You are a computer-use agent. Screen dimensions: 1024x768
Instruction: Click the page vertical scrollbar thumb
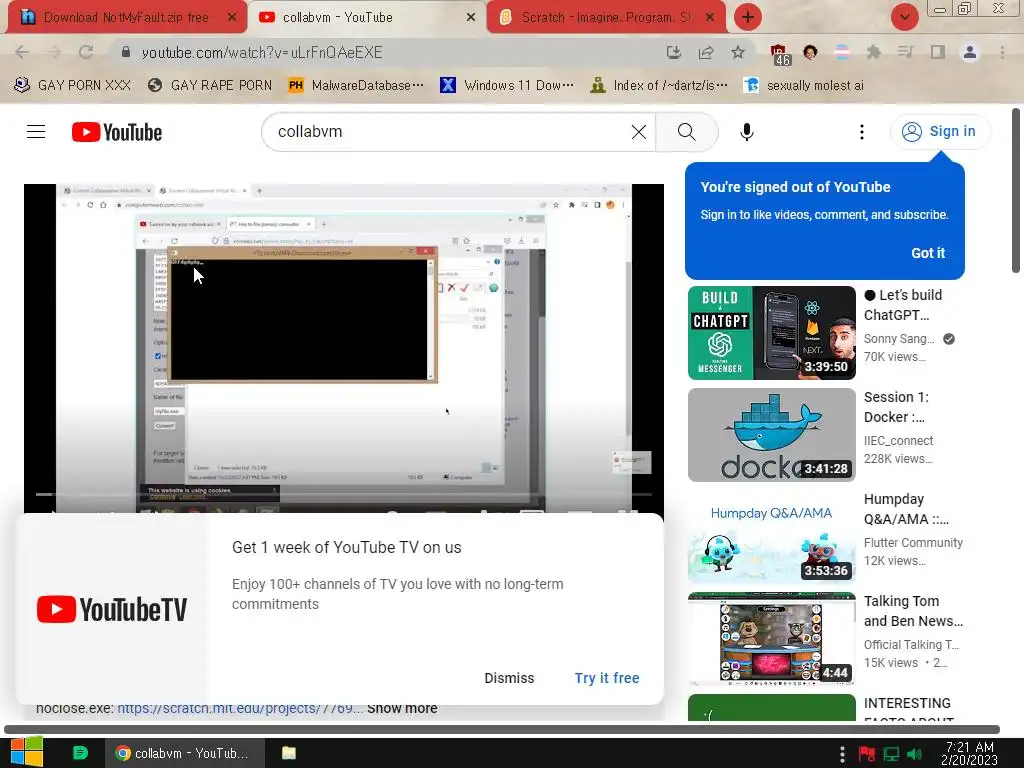pyautogui.click(x=1016, y=191)
